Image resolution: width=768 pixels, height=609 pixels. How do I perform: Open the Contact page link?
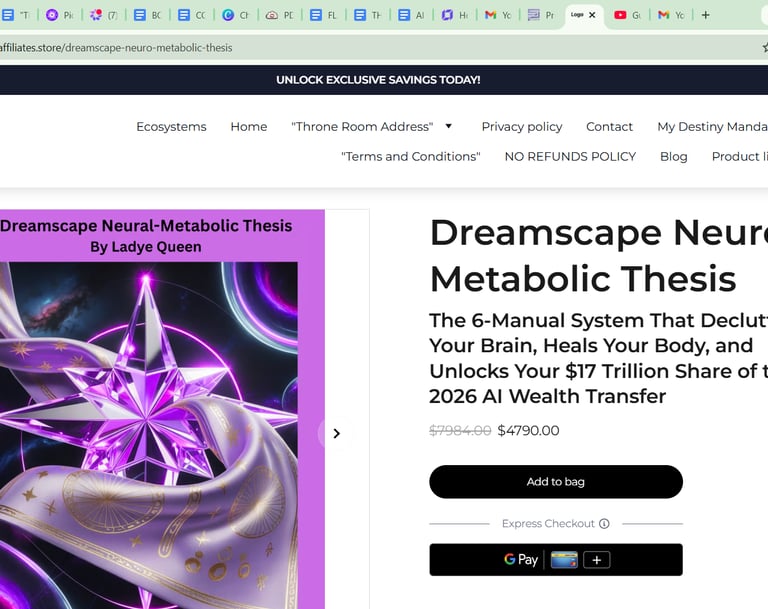pos(609,126)
